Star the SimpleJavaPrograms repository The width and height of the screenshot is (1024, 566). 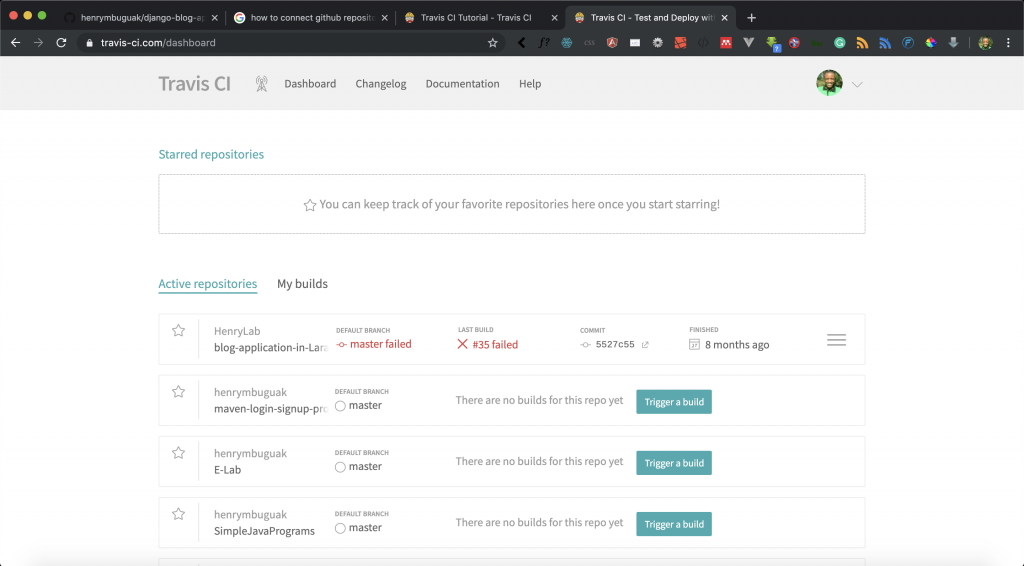(178, 514)
